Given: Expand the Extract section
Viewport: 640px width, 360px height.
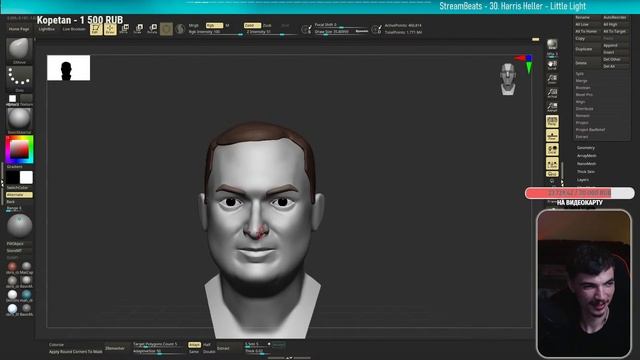Looking at the screenshot, I should pyautogui.click(x=582, y=136).
